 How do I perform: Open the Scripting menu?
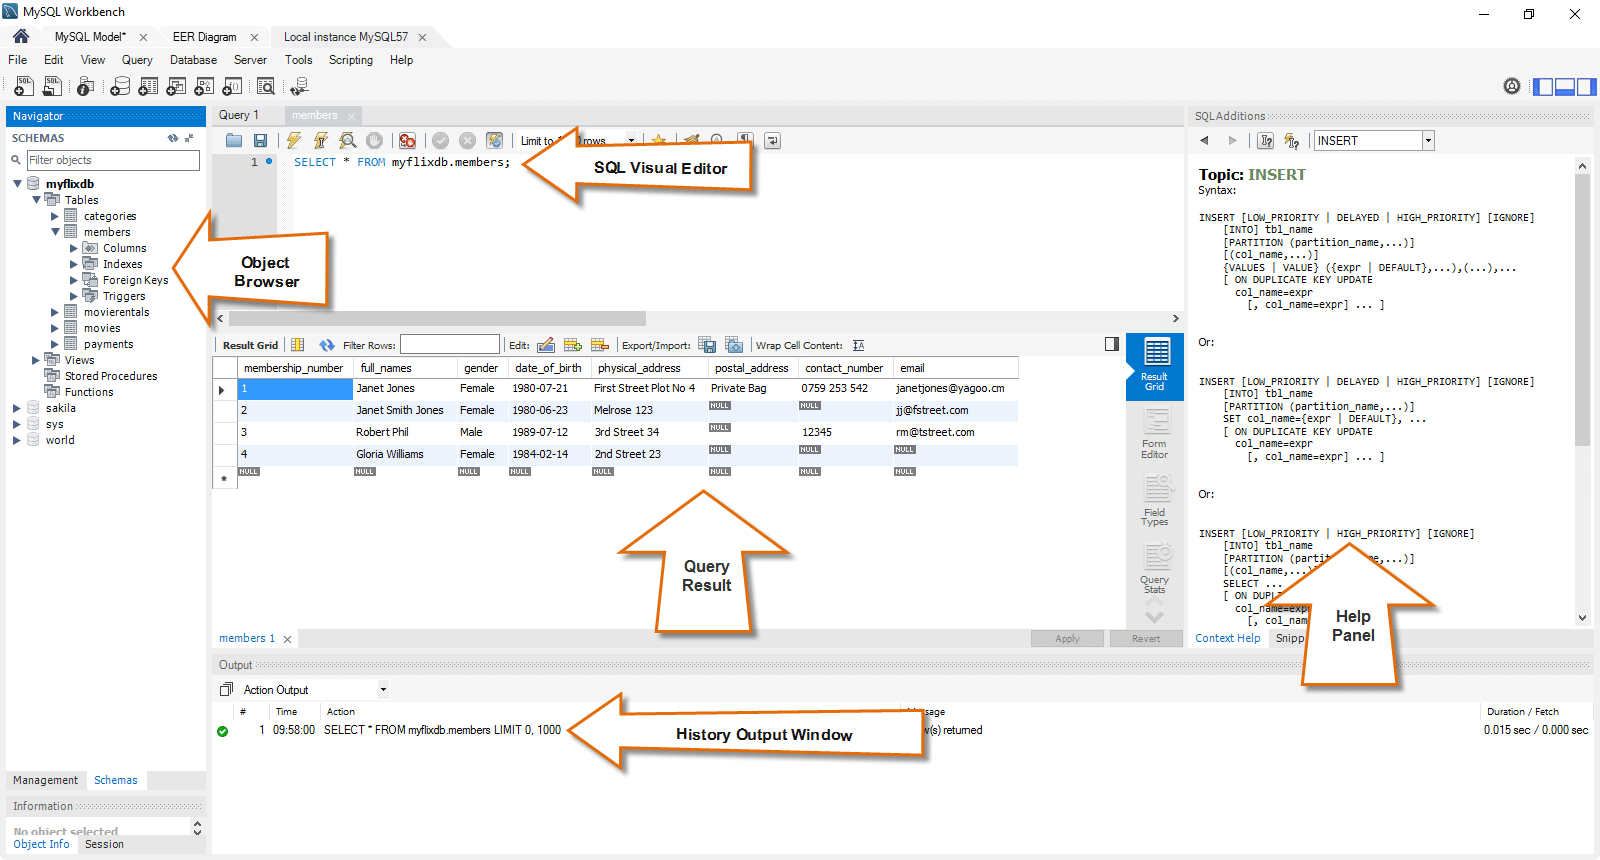[x=351, y=60]
